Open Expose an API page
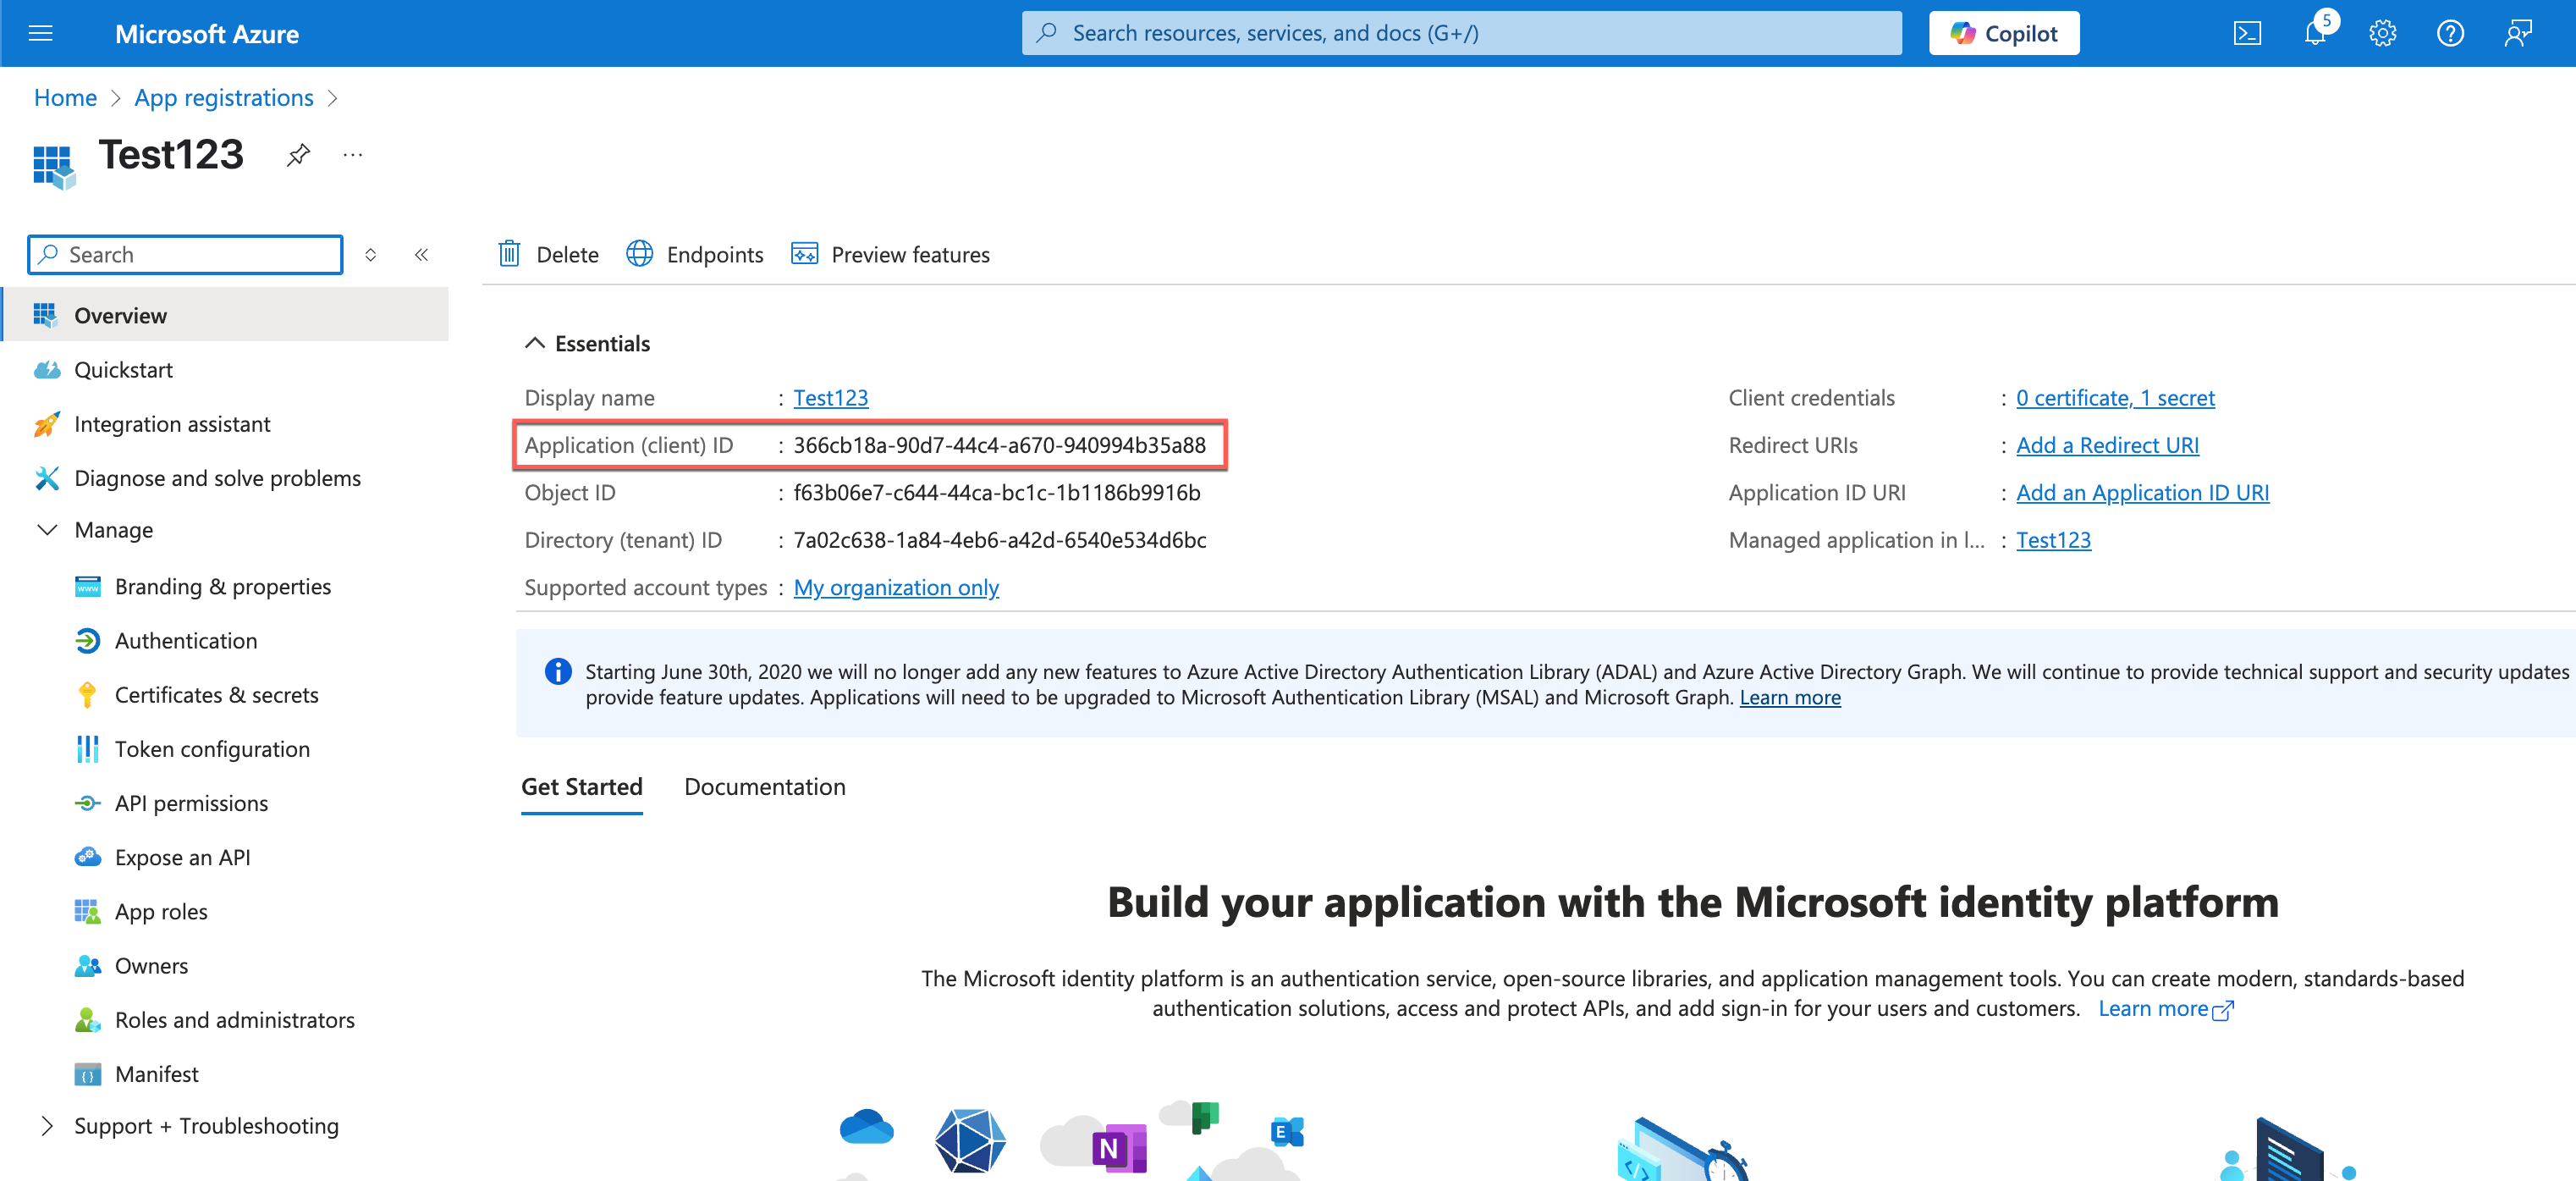Image resolution: width=2576 pixels, height=1181 pixels. click(x=182, y=857)
